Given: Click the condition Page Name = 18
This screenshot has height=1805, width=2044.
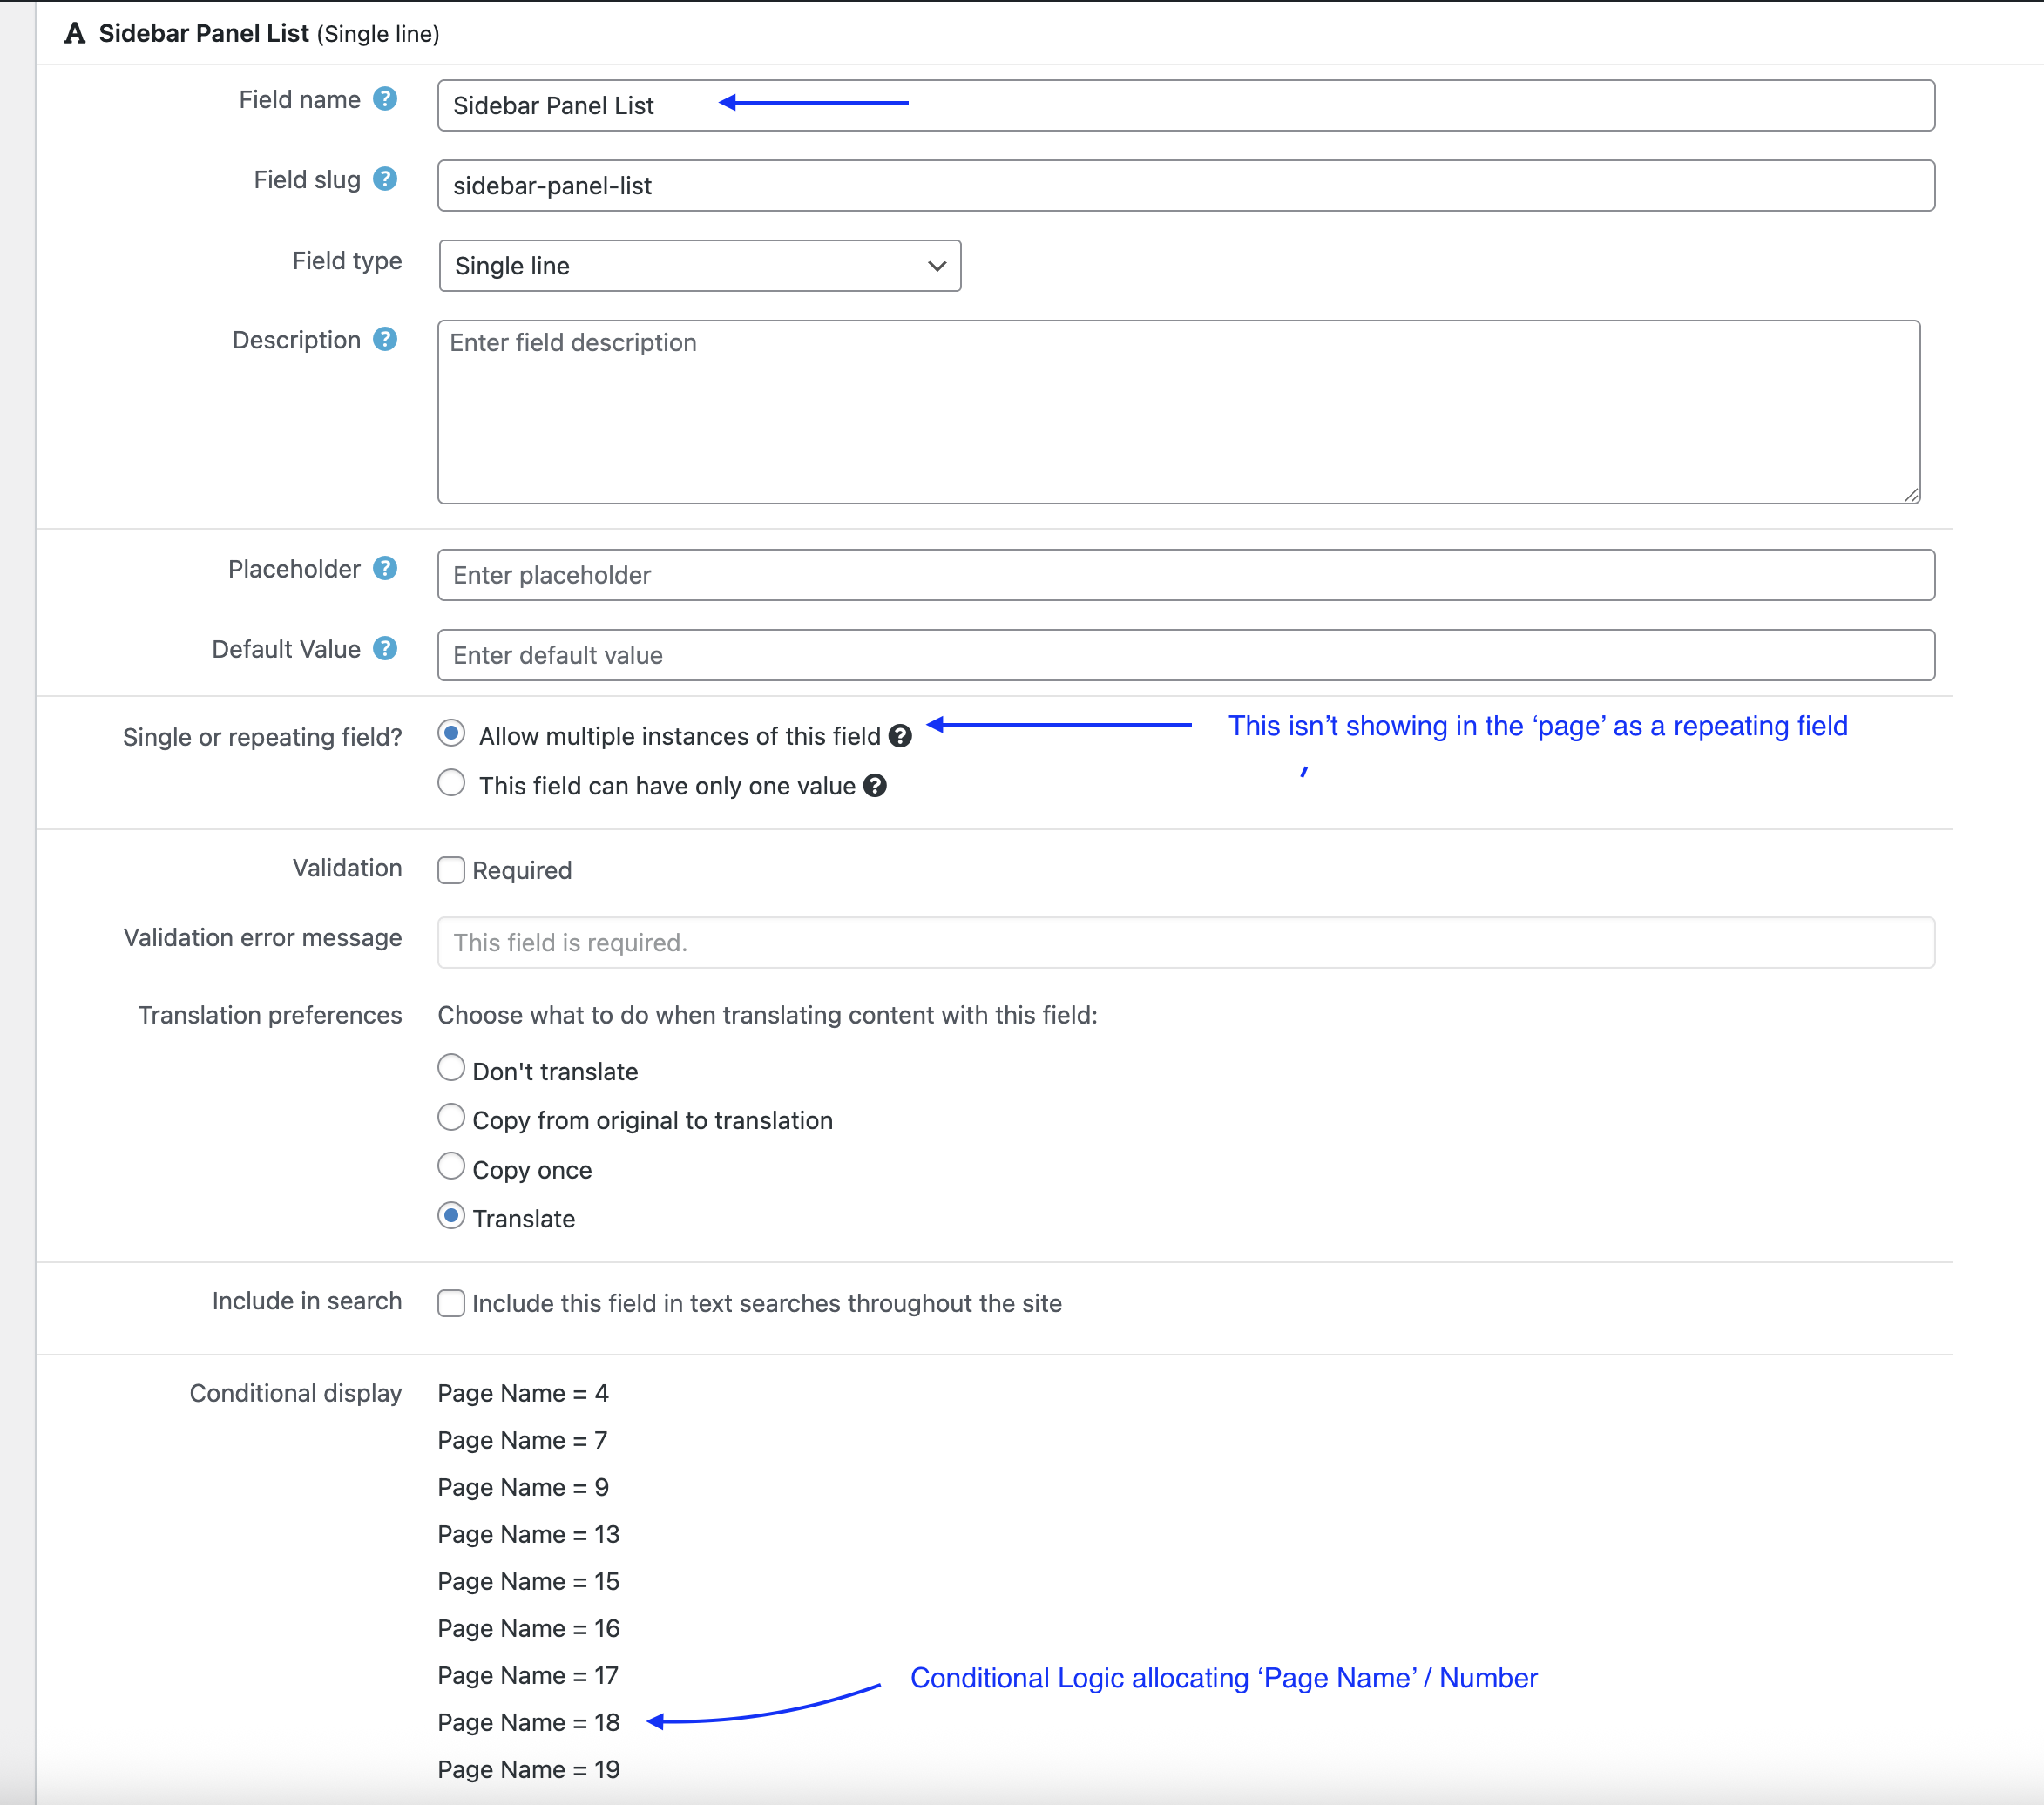Looking at the screenshot, I should [x=529, y=1722].
